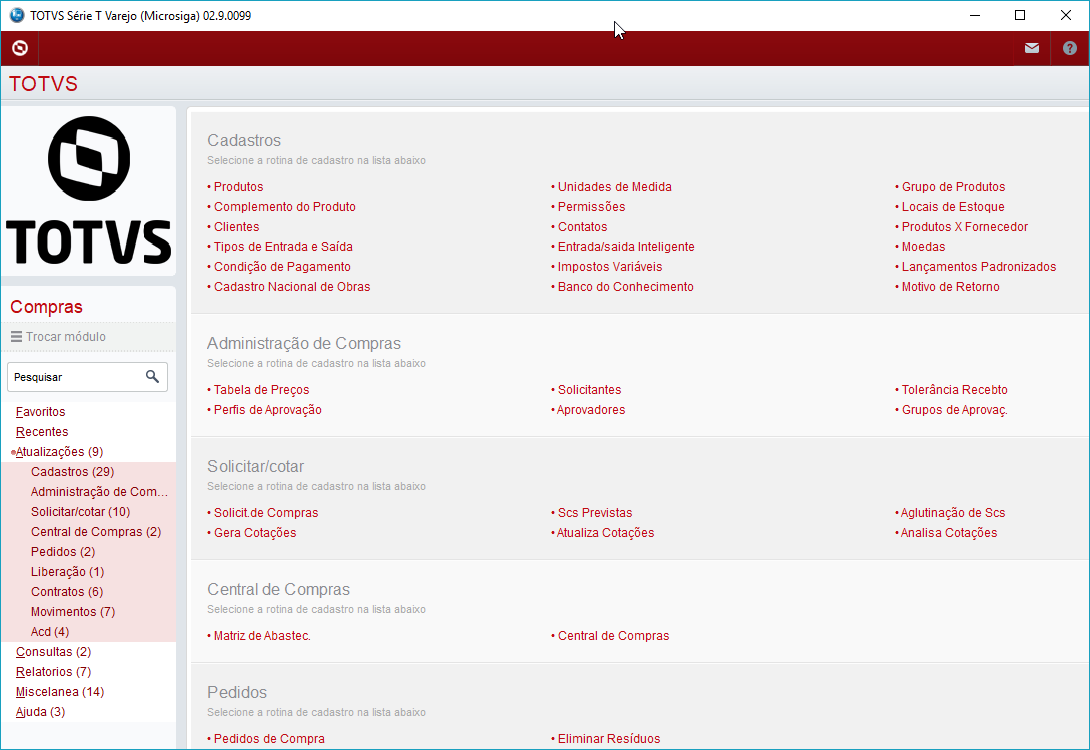This screenshot has height=750, width=1090.
Task: Click the Compras module title
Action: coord(47,307)
